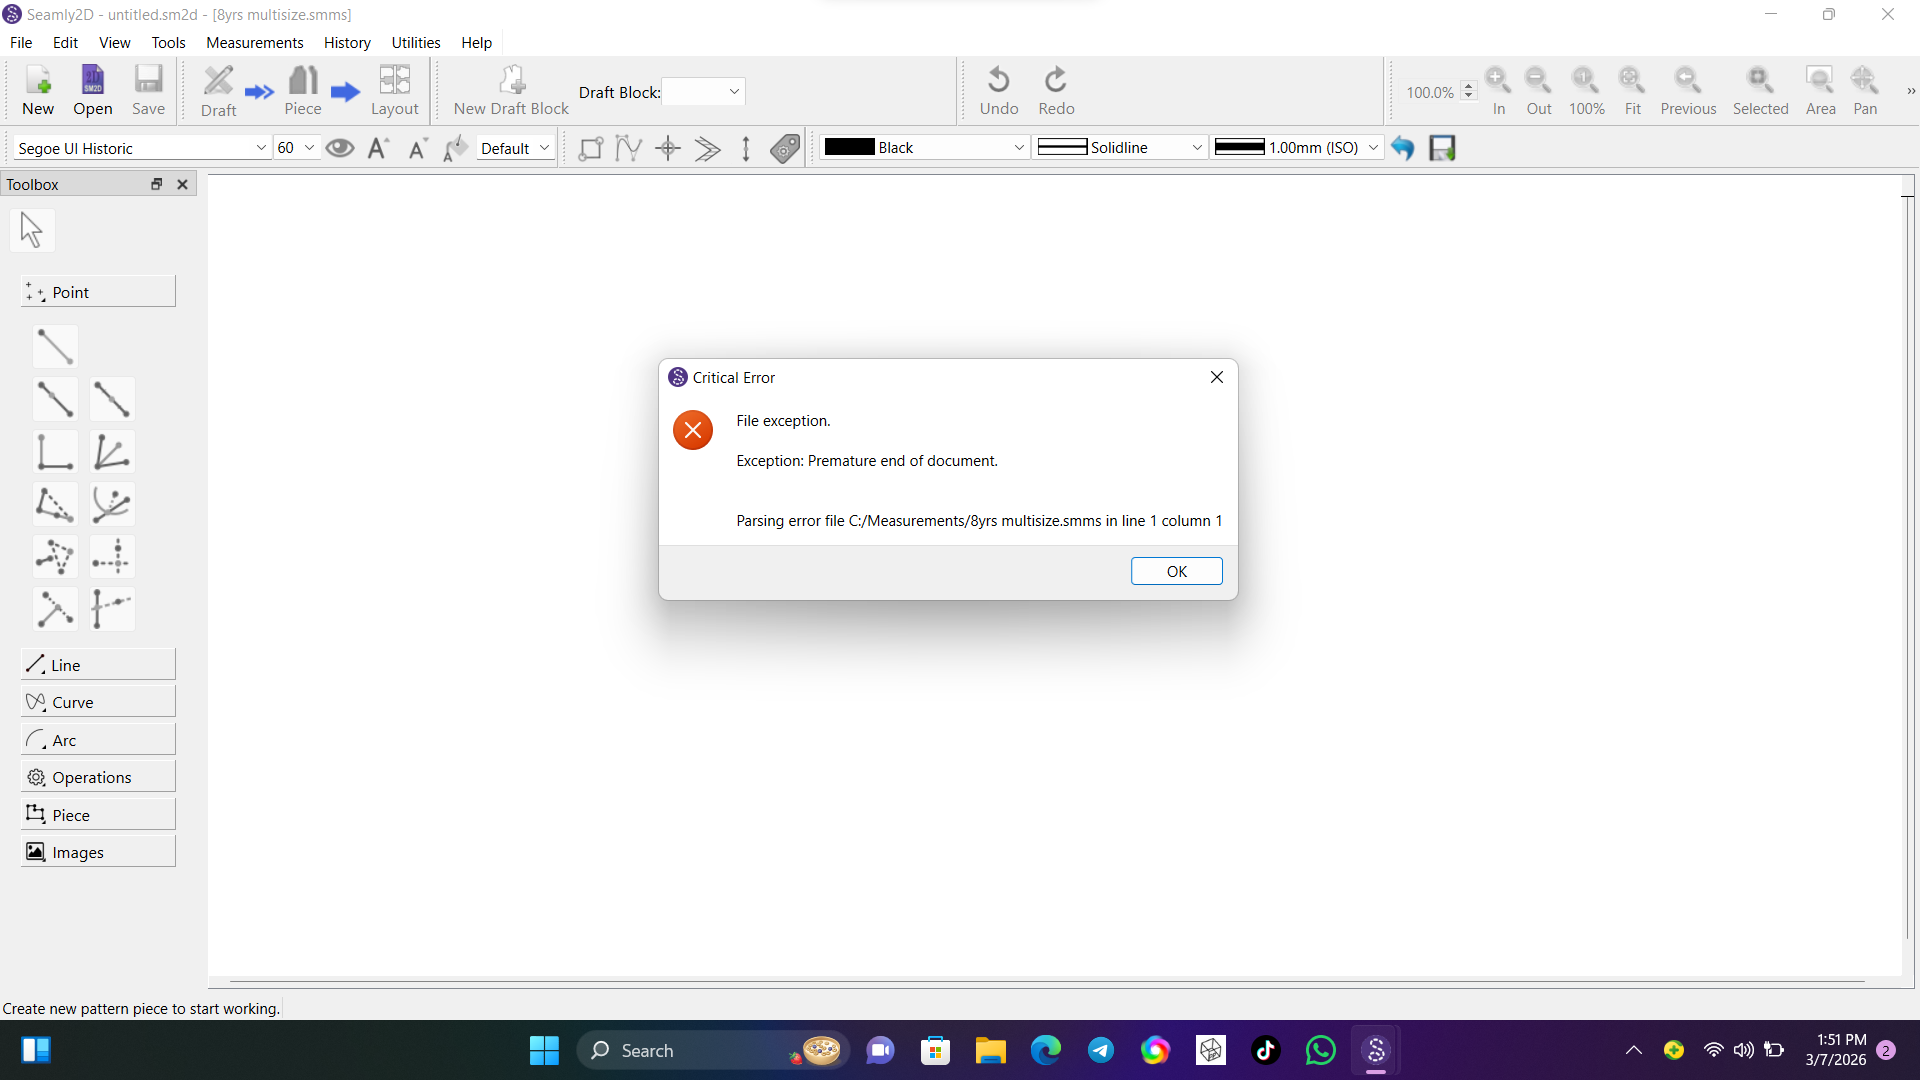
Task: Expand the Solidline line type dropdown
Action: 1196,148
